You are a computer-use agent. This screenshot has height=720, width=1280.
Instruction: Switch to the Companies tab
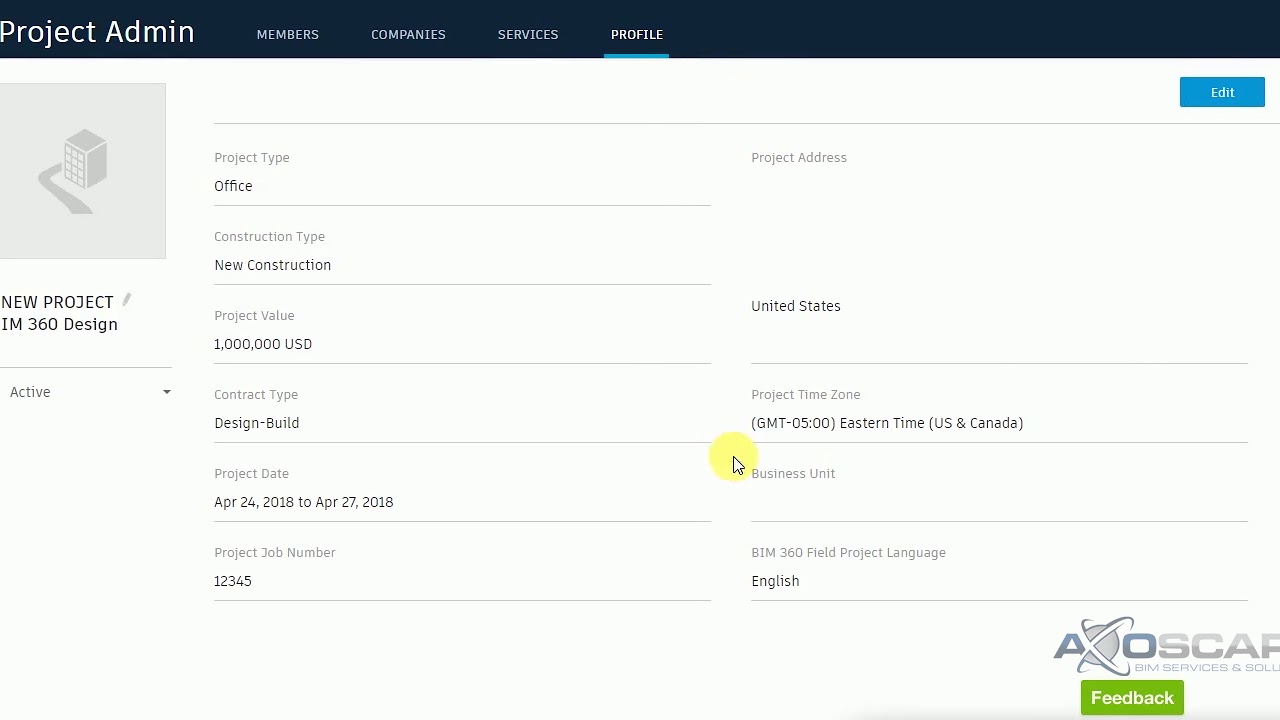(408, 34)
